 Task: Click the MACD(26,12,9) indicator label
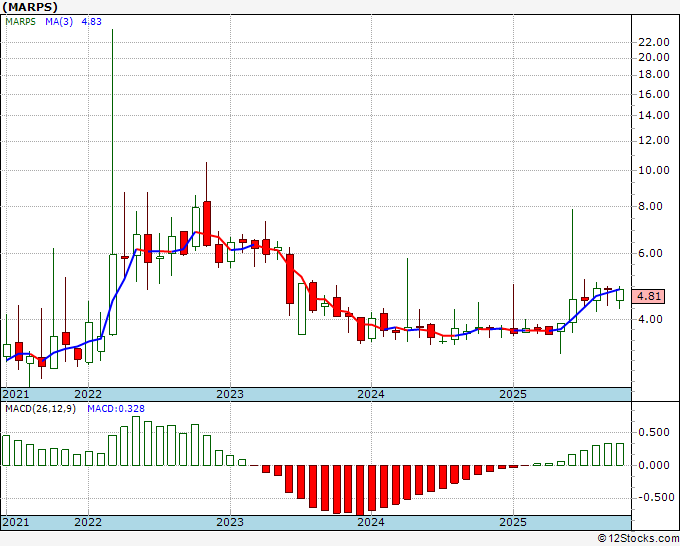(40, 409)
